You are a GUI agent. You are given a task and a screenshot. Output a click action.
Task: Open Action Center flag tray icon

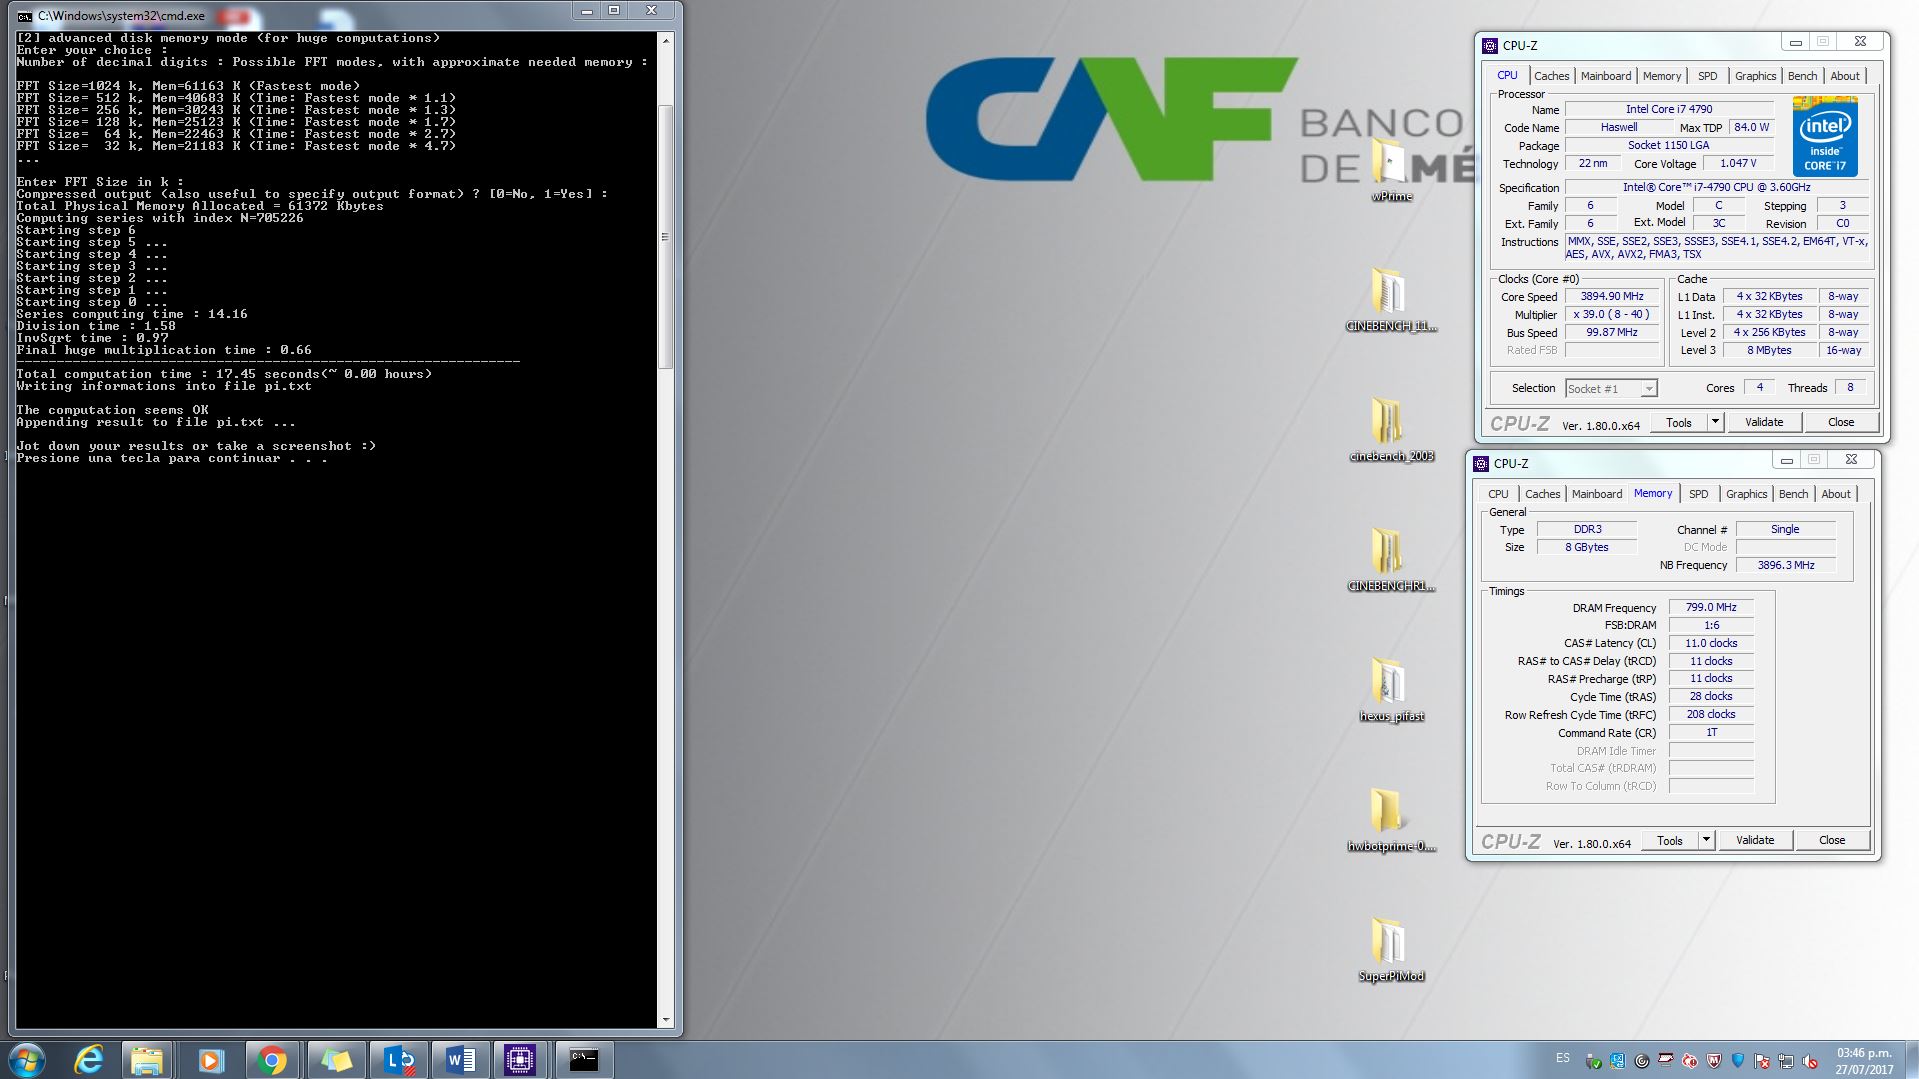[1762, 1061]
